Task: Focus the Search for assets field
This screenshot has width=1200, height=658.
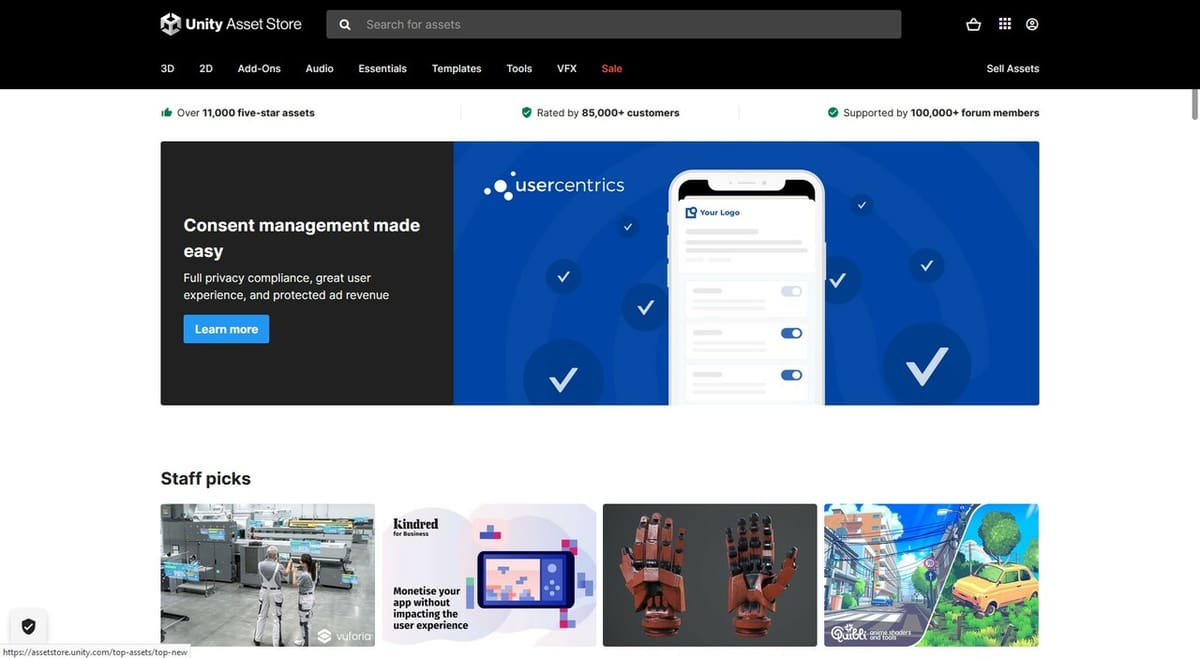Action: 614,24
